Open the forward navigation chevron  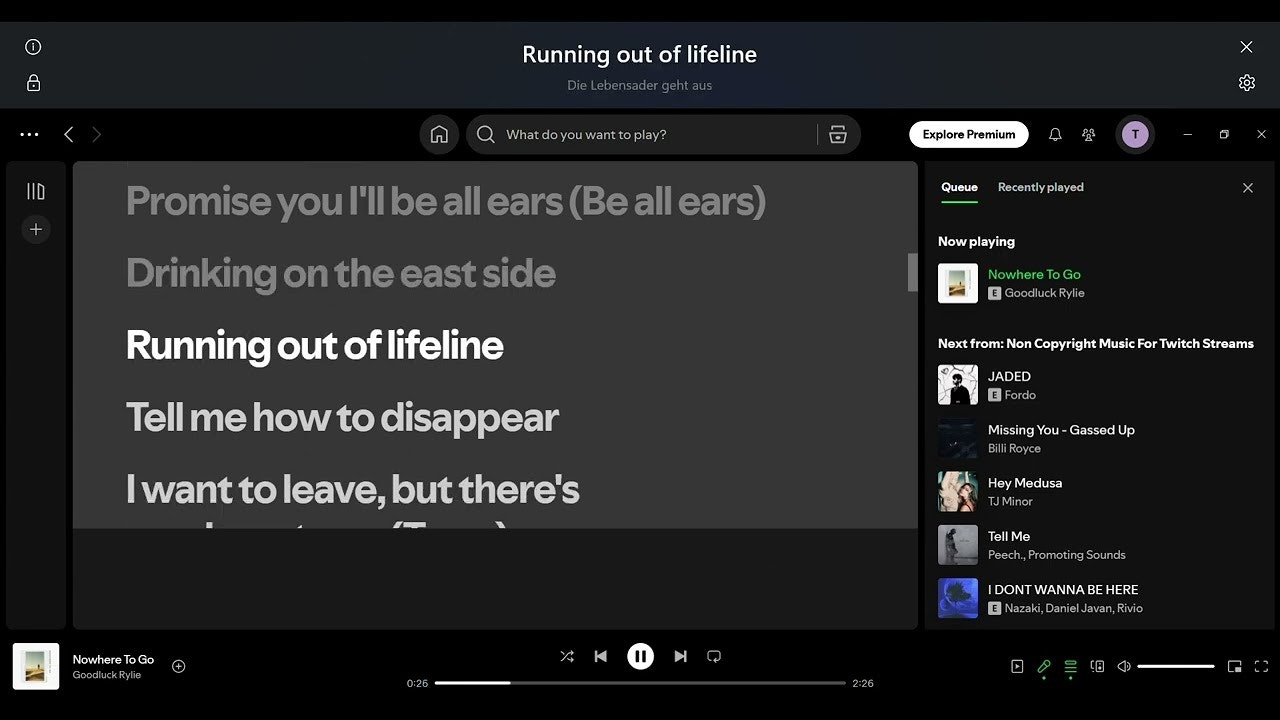pos(96,134)
